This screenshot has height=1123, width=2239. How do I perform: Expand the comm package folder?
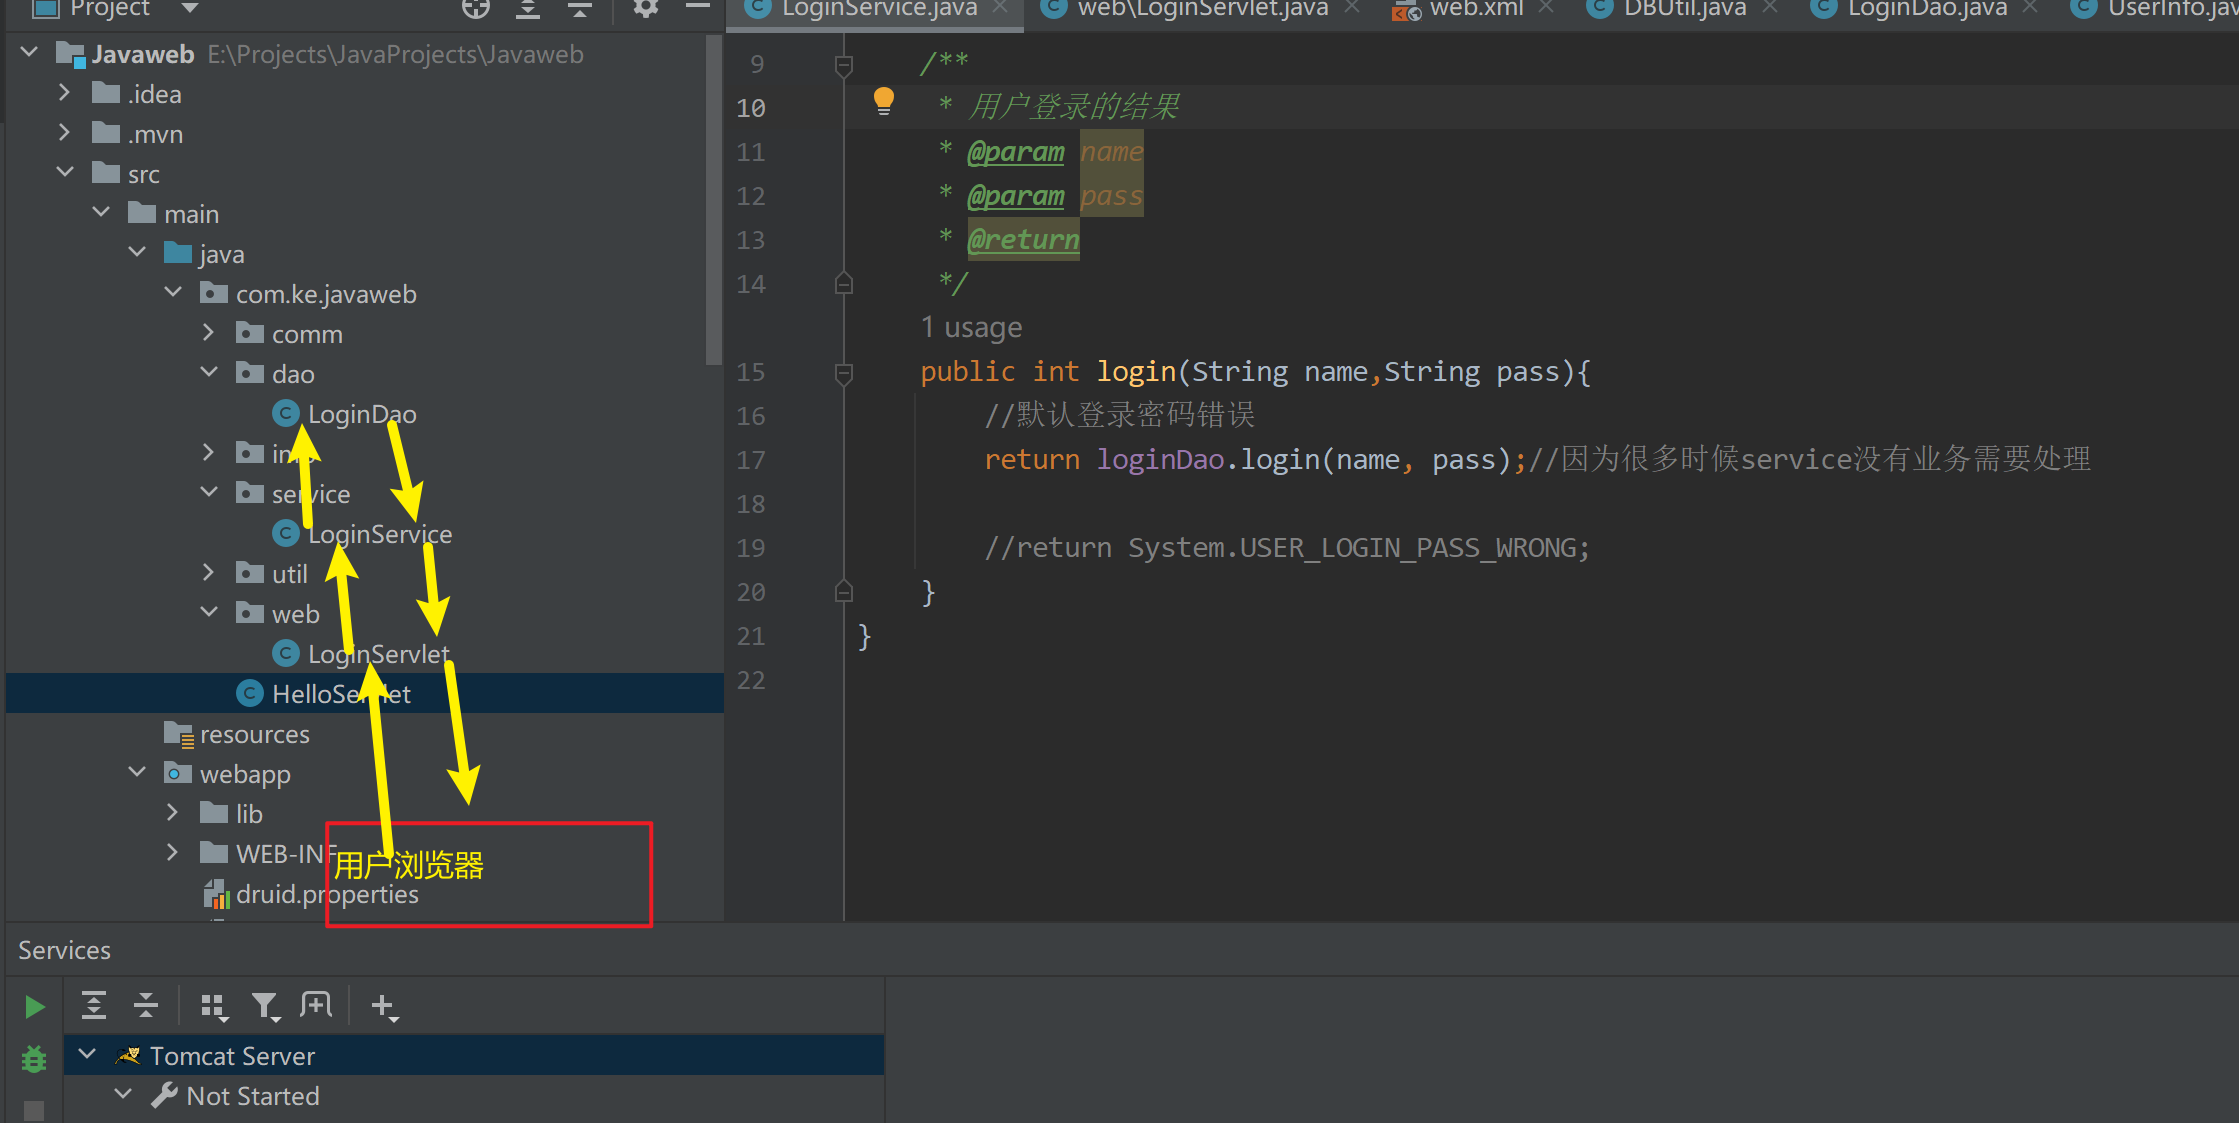[x=208, y=333]
